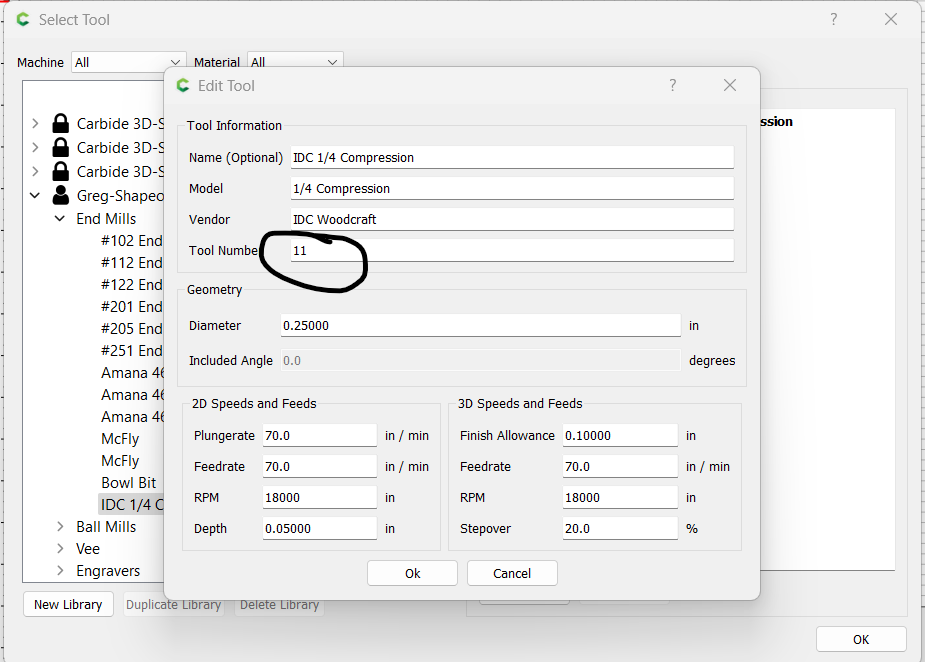This screenshot has width=925, height=662.
Task: Close the Edit Tool dialog
Action: coord(730,86)
